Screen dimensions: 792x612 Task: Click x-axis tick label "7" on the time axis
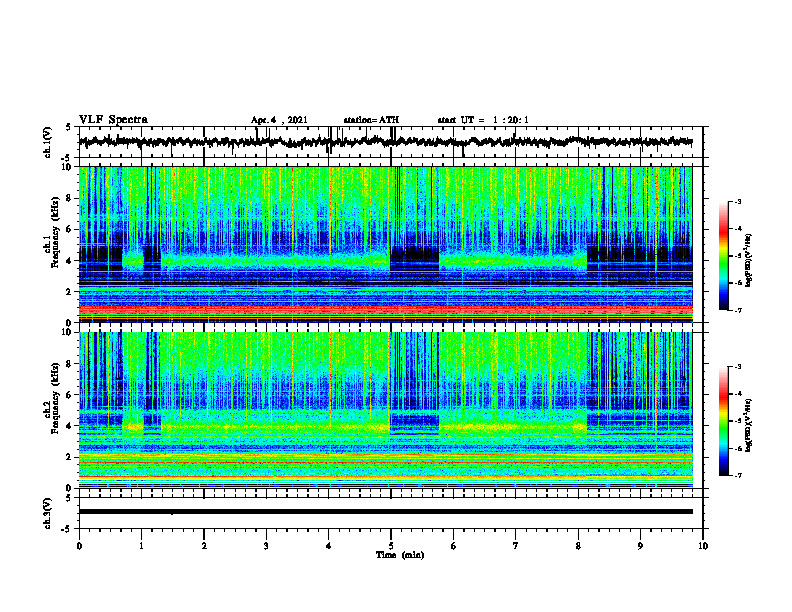point(516,546)
